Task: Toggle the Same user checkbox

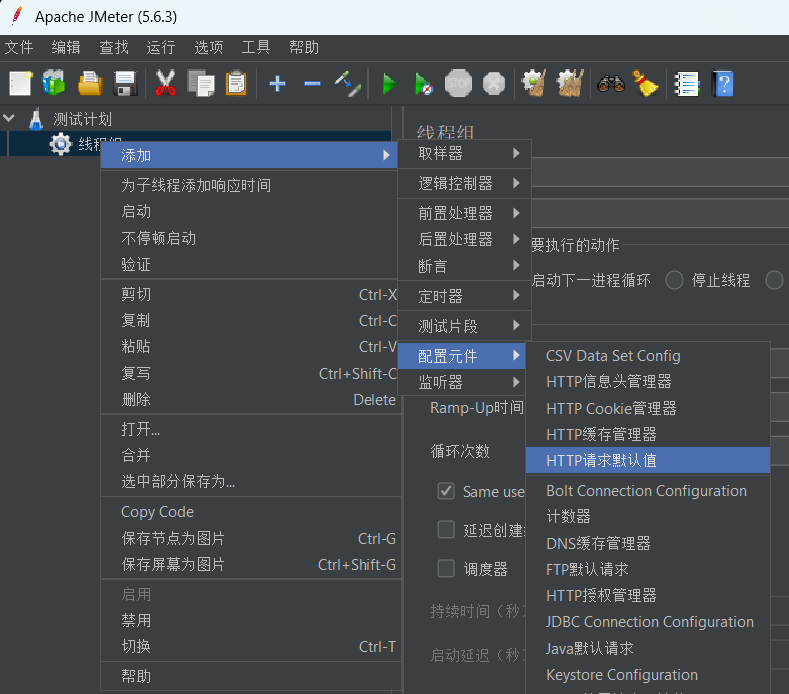Action: pyautogui.click(x=446, y=491)
